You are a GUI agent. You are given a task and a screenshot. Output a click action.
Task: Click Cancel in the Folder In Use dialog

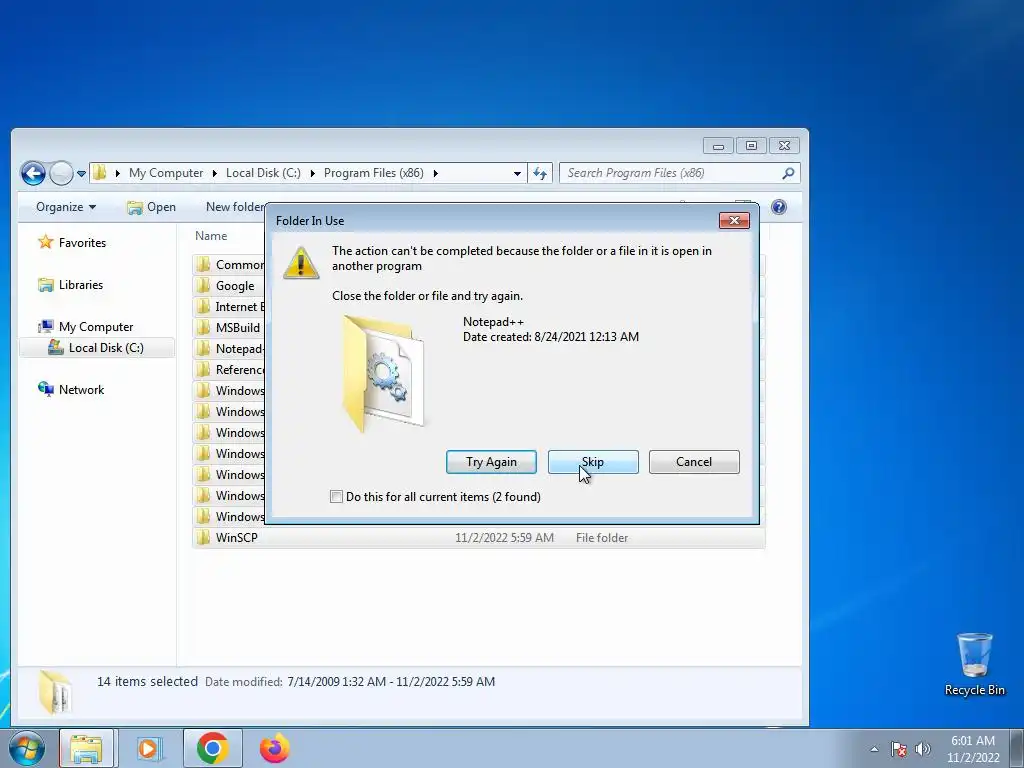[694, 462]
